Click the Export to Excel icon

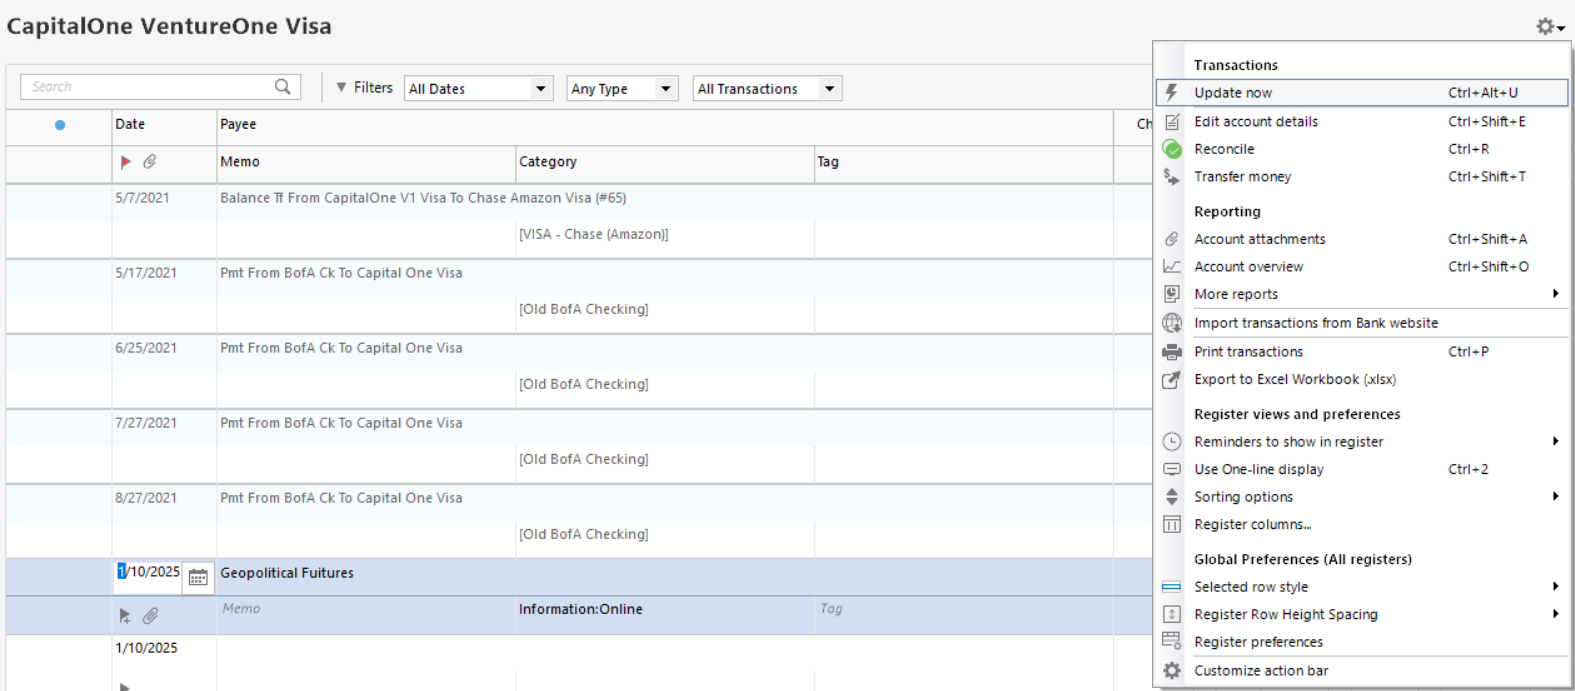coord(1172,380)
